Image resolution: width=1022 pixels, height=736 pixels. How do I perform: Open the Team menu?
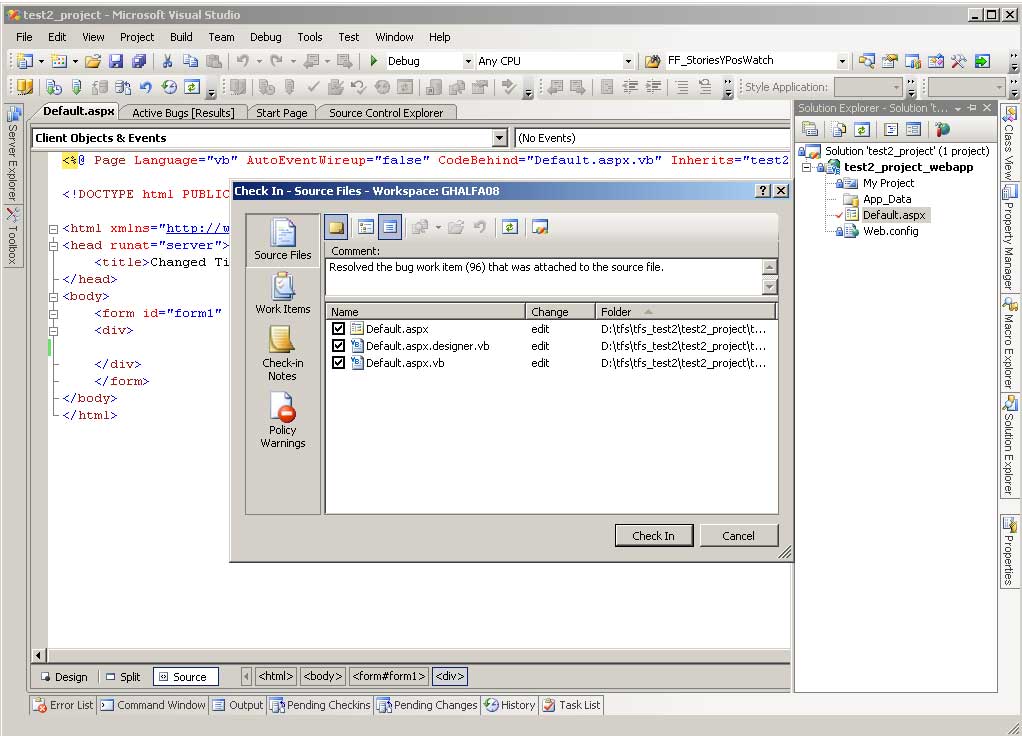click(221, 37)
